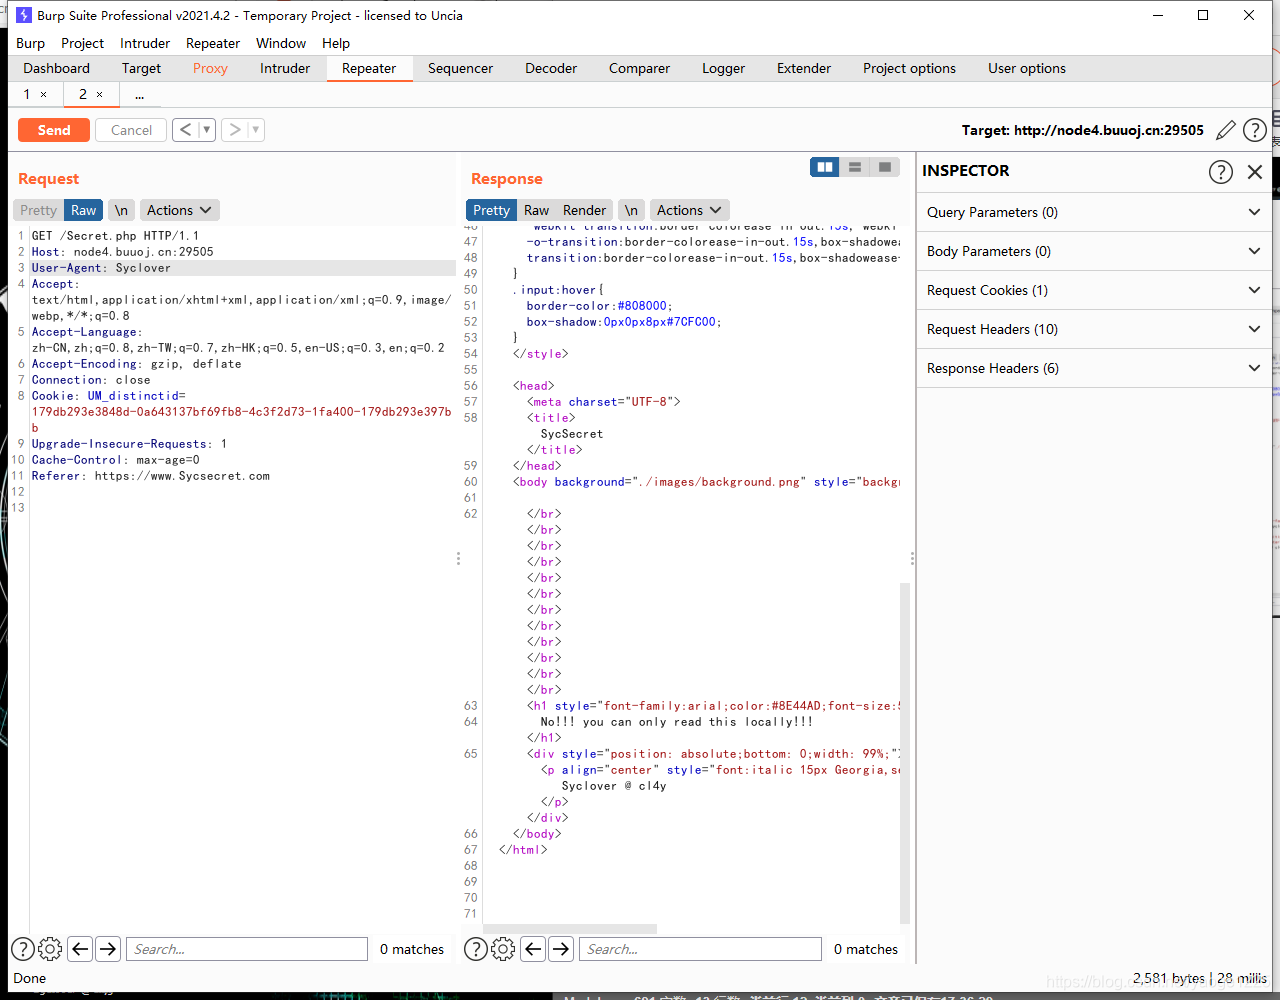
Task: Open Repeater tab 1
Action: pos(27,94)
